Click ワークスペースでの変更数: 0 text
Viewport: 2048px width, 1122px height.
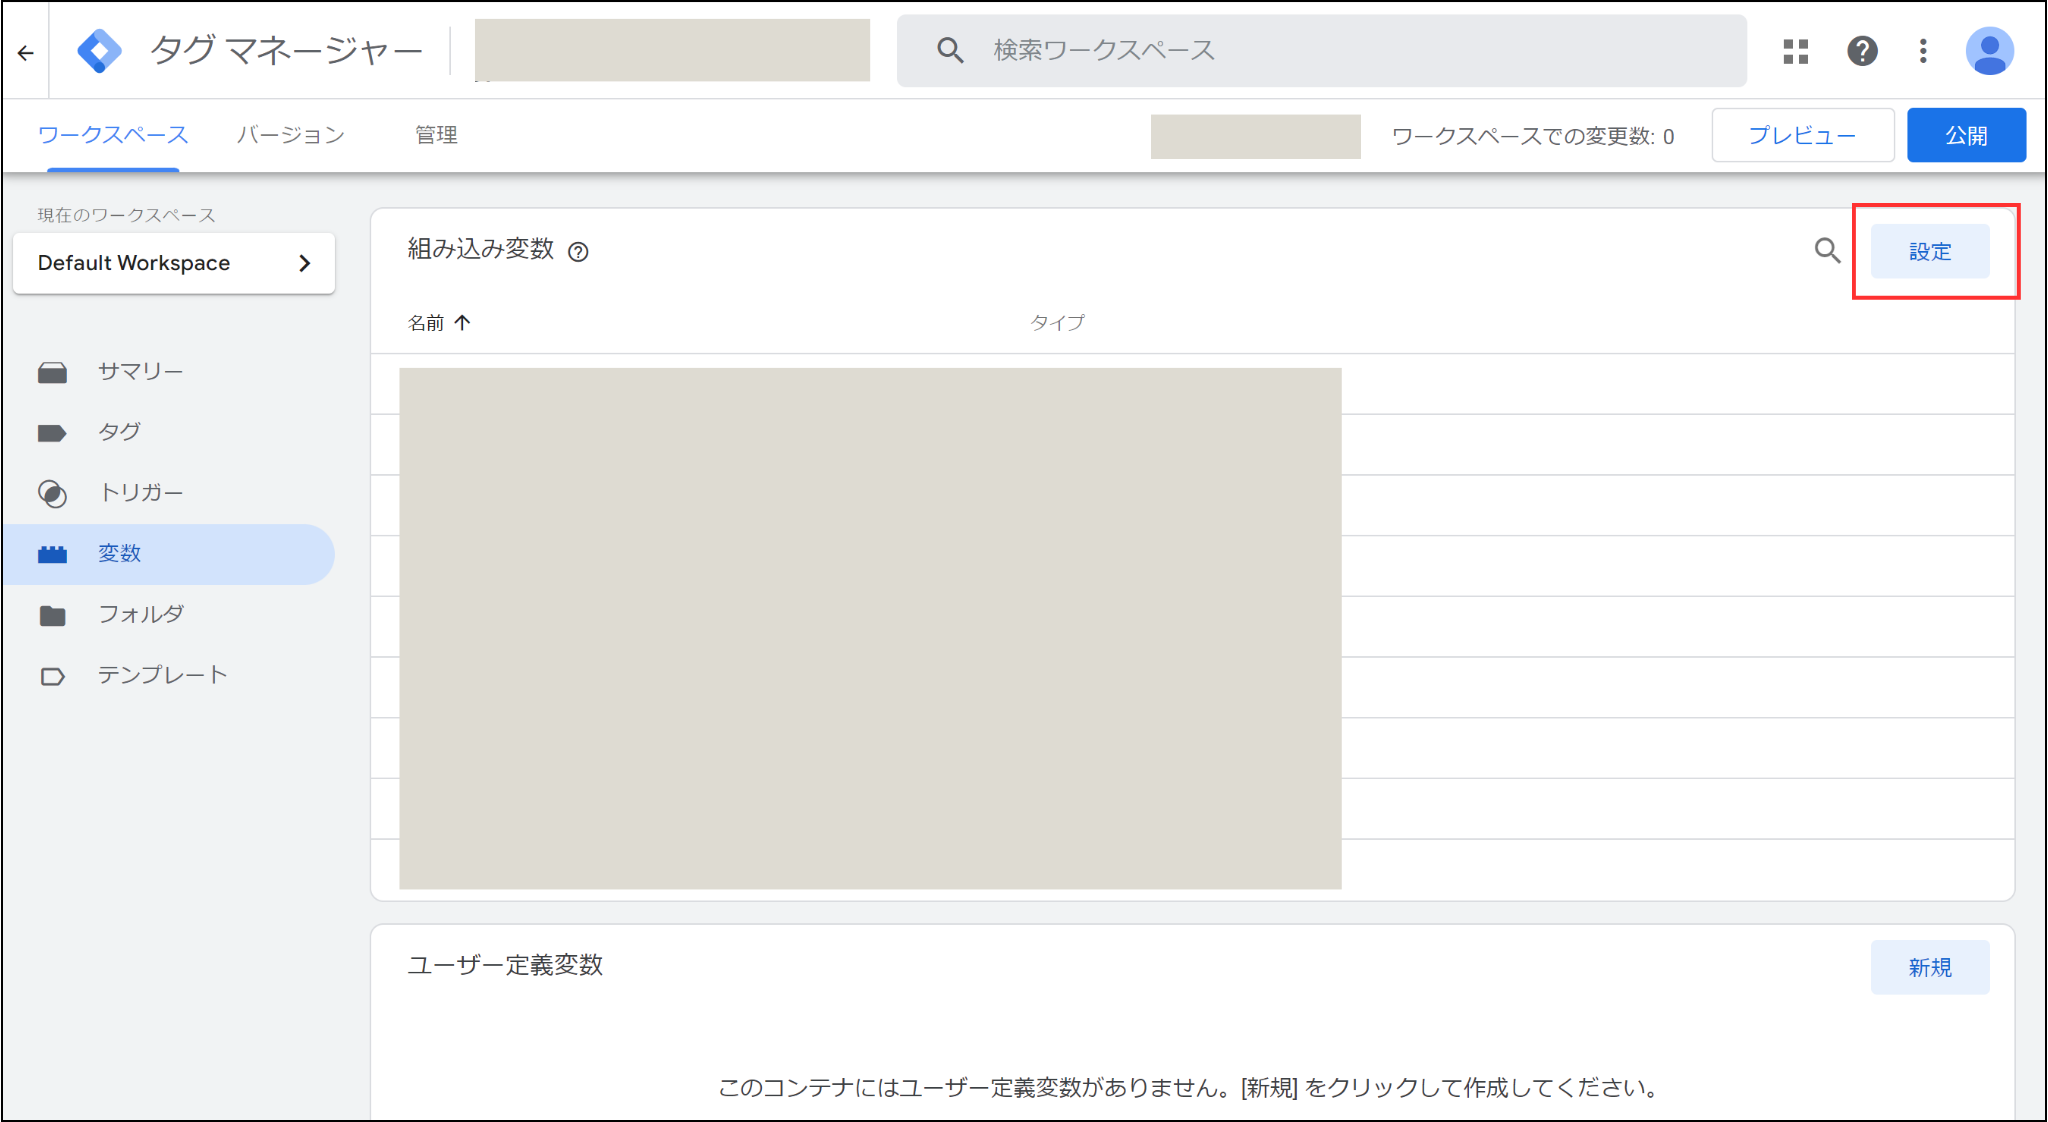[x=1533, y=136]
